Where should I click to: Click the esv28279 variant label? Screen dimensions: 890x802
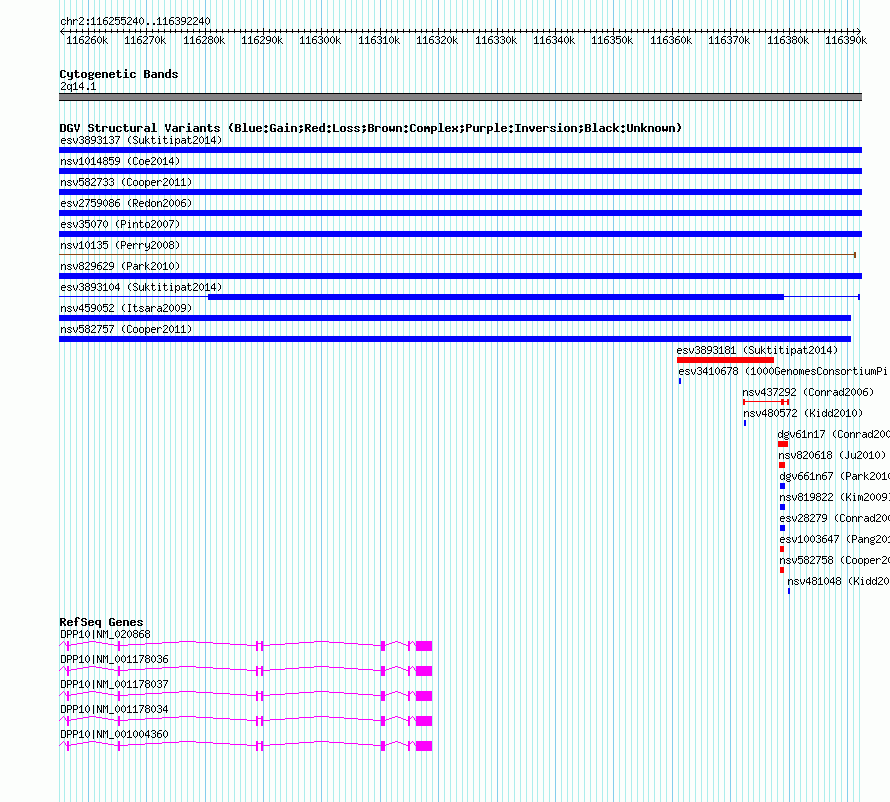click(x=834, y=518)
